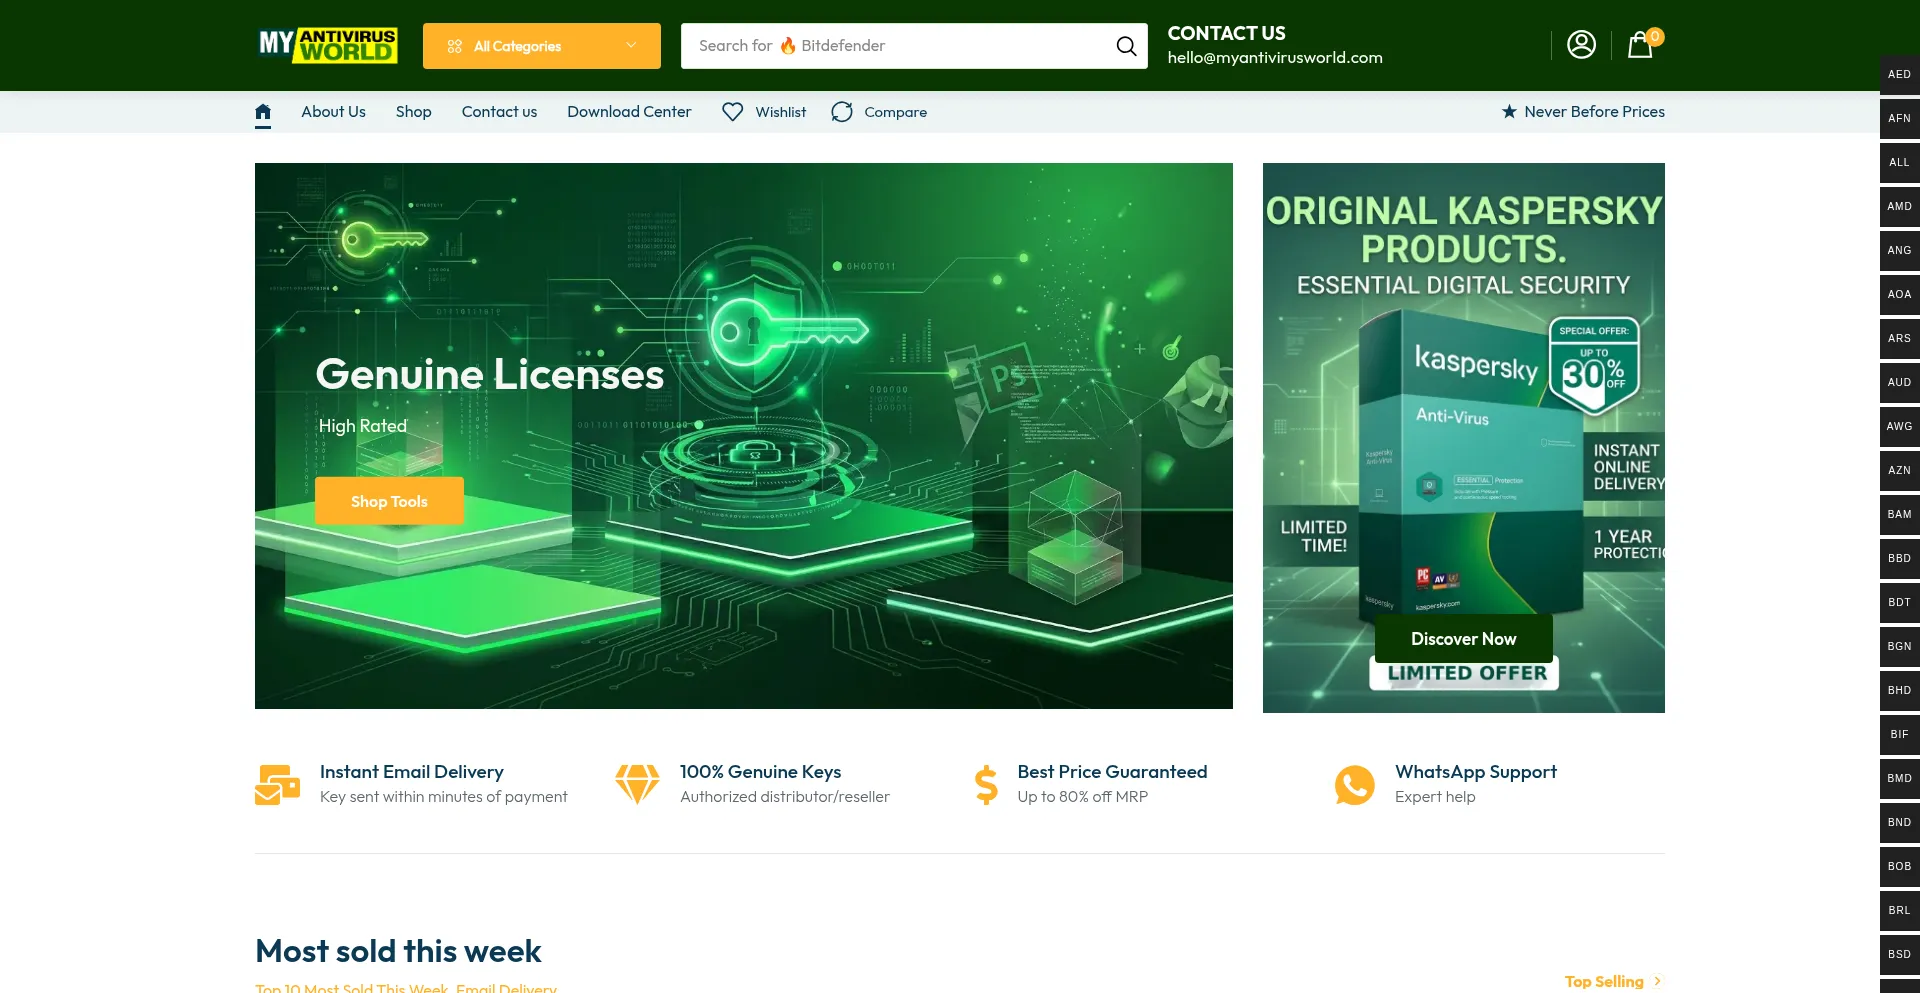Viewport: 1920px width, 993px height.
Task: Switch currency to BRL
Action: point(1899,910)
